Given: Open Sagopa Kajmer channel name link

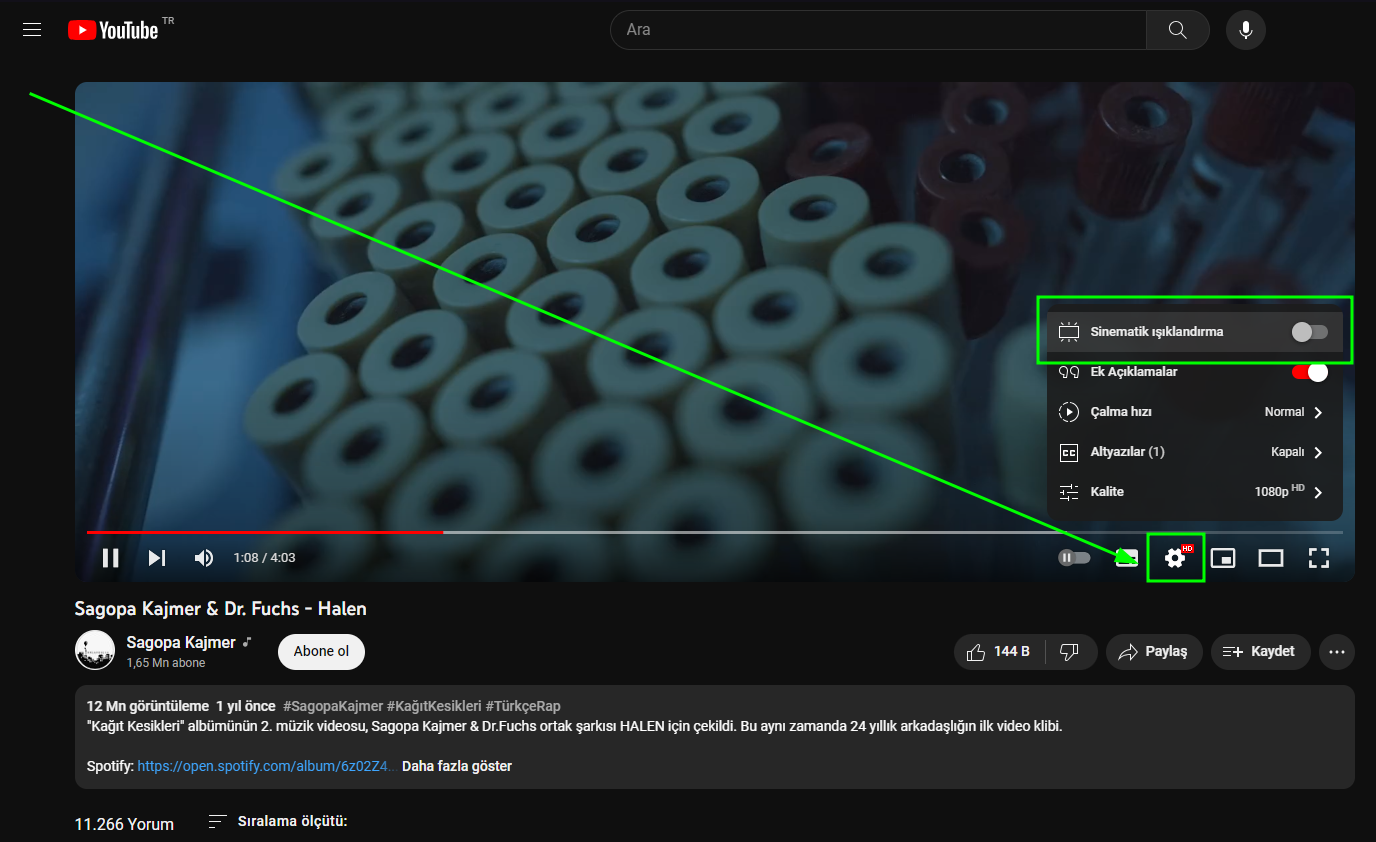Looking at the screenshot, I should click(181, 642).
